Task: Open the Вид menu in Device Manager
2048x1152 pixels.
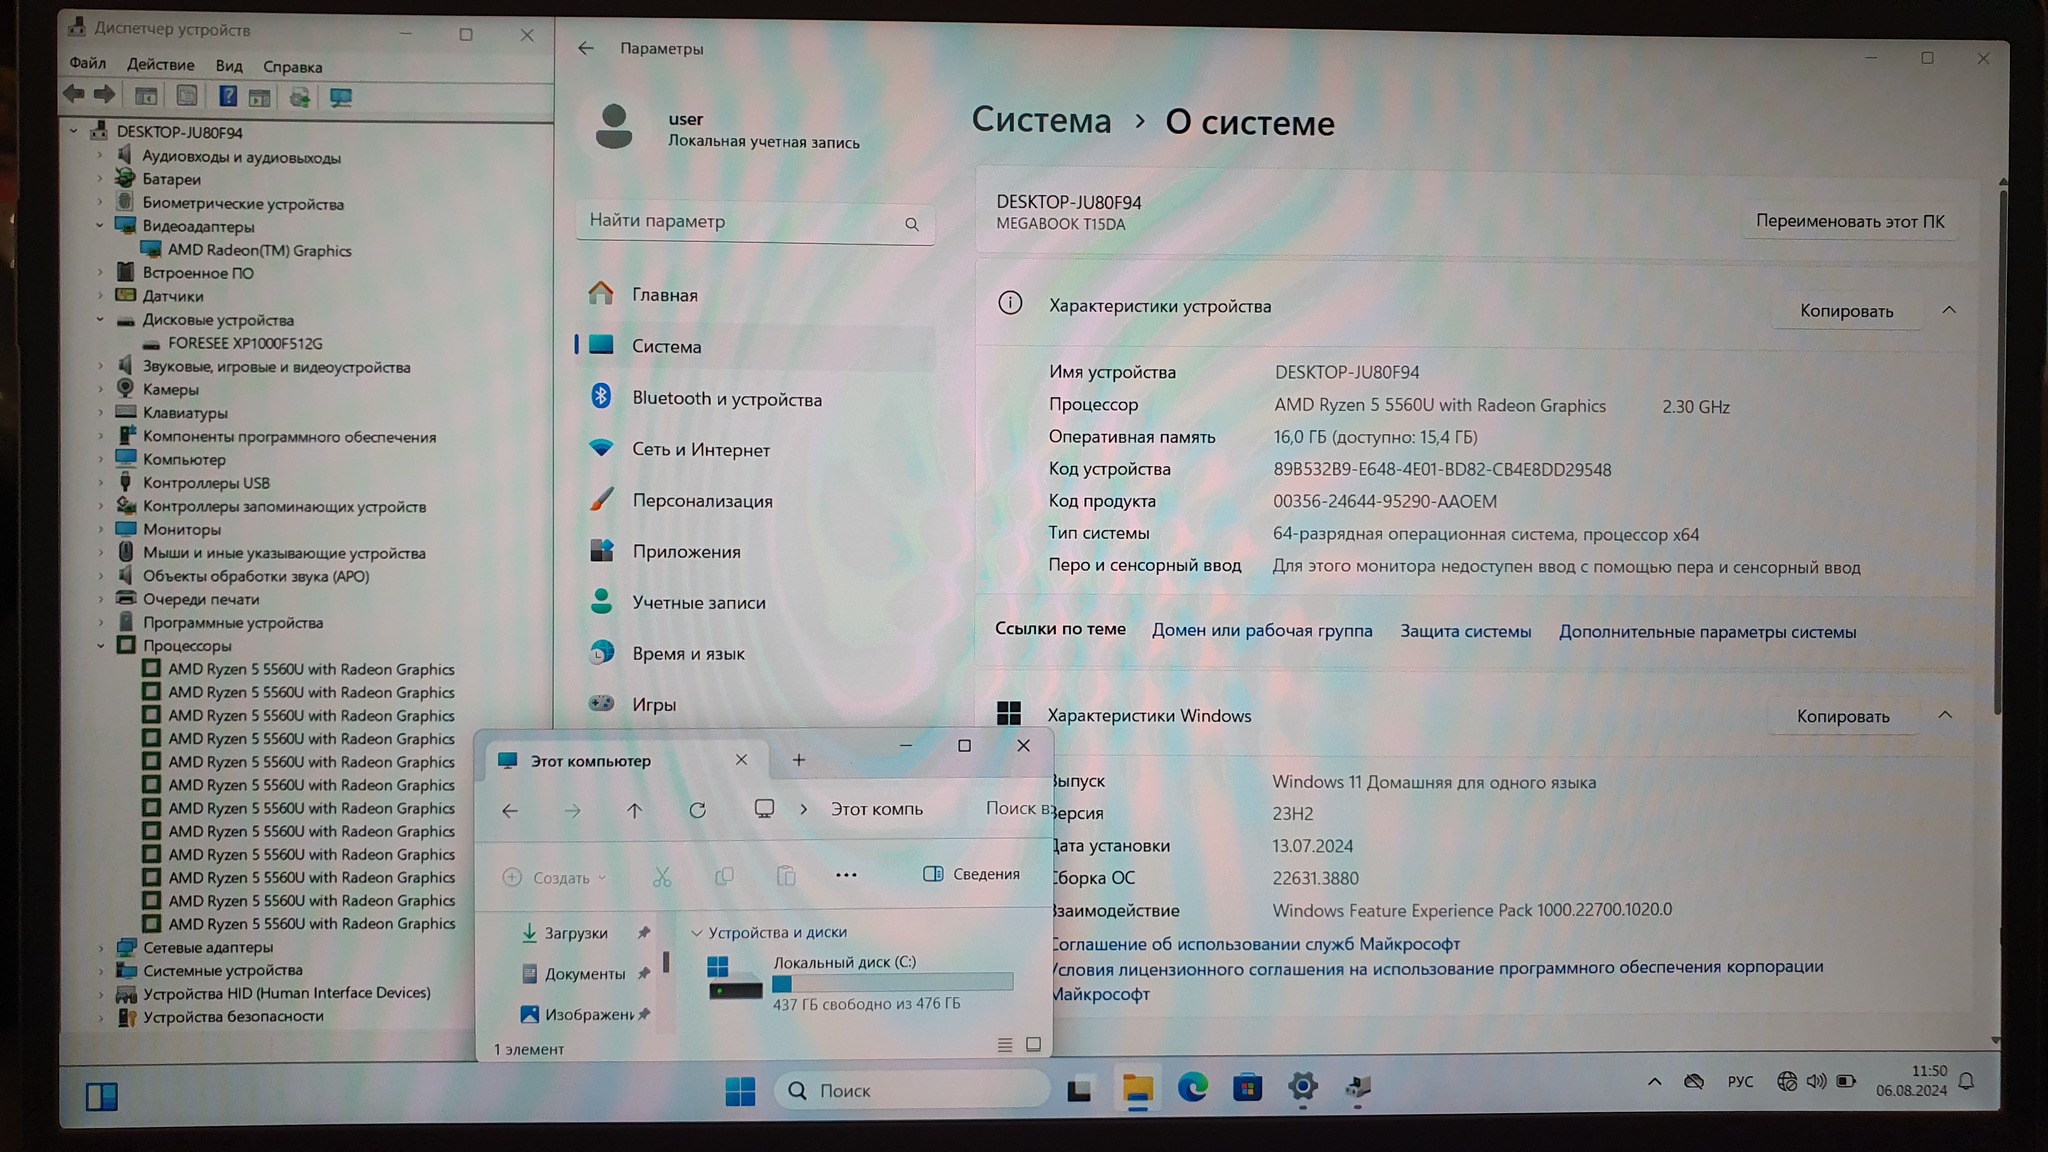Action: pos(229,66)
